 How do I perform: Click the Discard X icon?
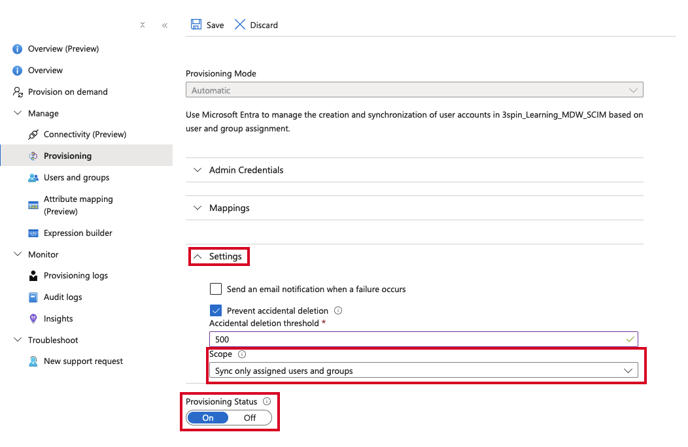[240, 25]
